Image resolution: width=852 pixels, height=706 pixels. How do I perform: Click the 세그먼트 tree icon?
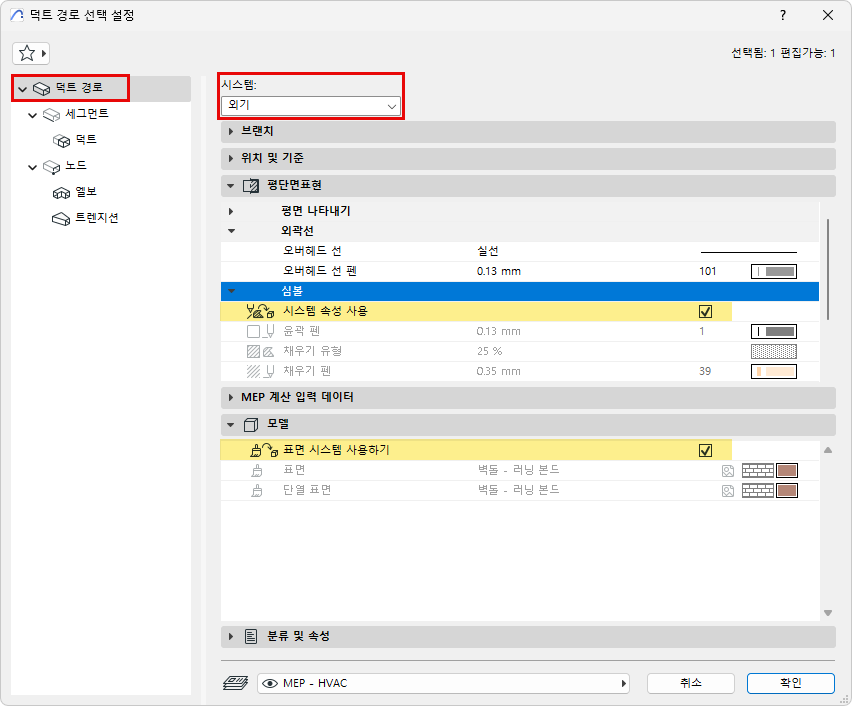tap(52, 115)
